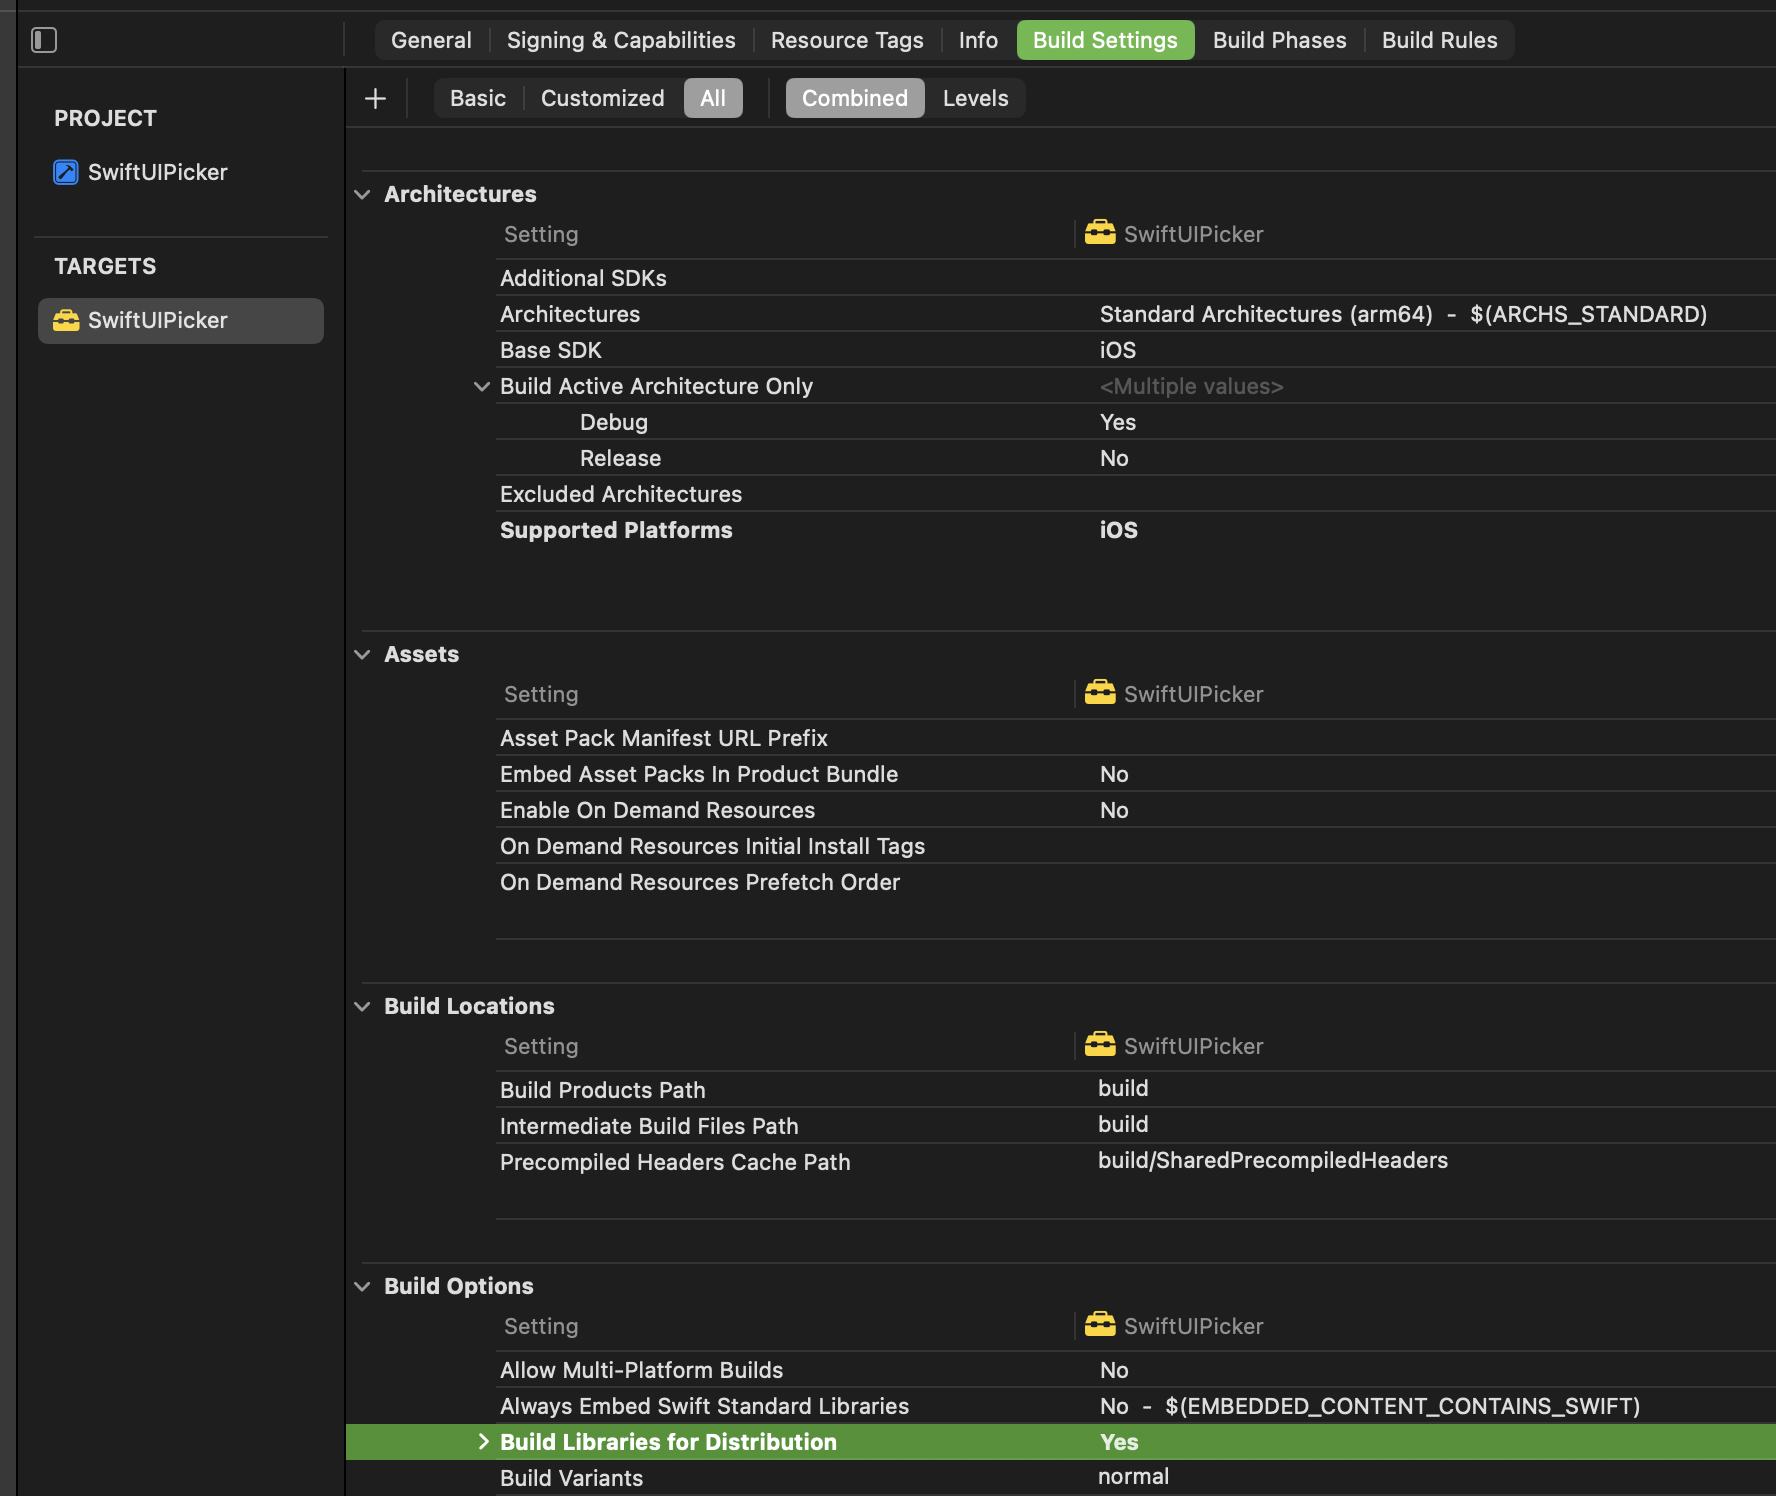Image resolution: width=1776 pixels, height=1496 pixels.
Task: Edit Build Variants value normal
Action: click(1133, 1476)
